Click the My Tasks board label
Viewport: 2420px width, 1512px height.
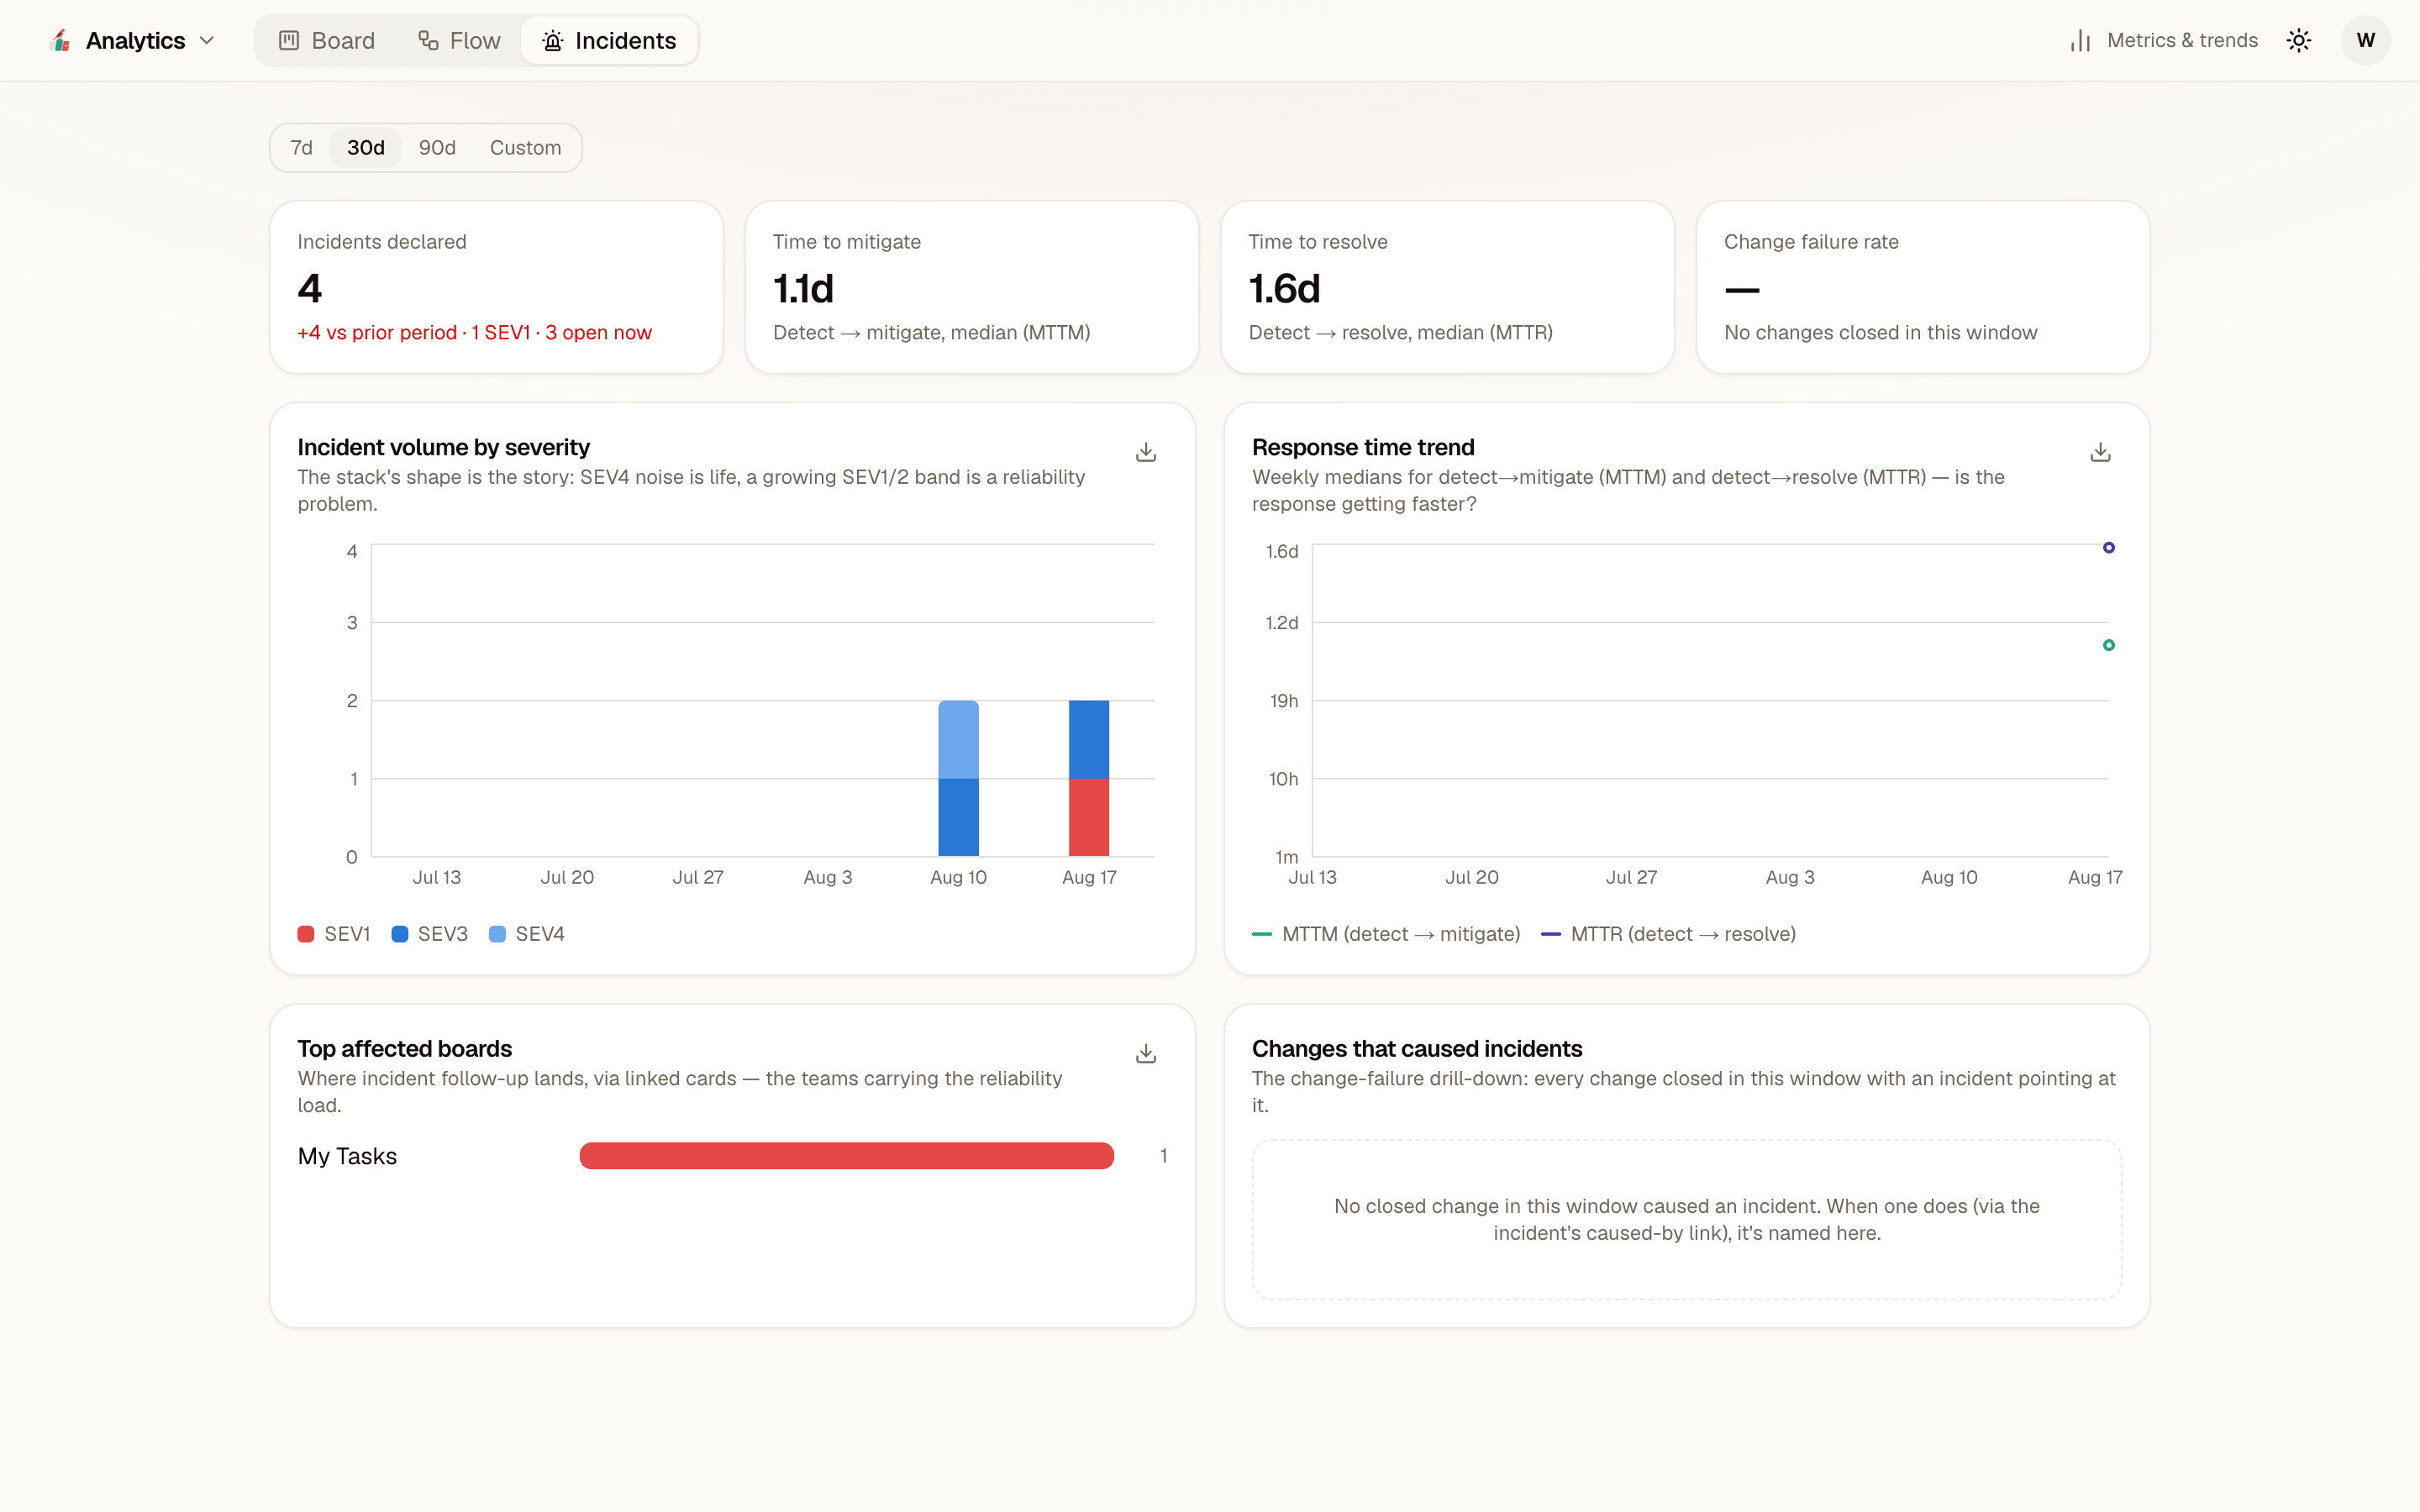pyautogui.click(x=347, y=1156)
